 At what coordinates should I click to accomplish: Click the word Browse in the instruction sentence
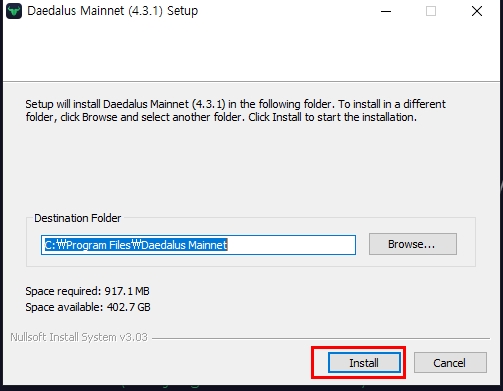pos(100,117)
